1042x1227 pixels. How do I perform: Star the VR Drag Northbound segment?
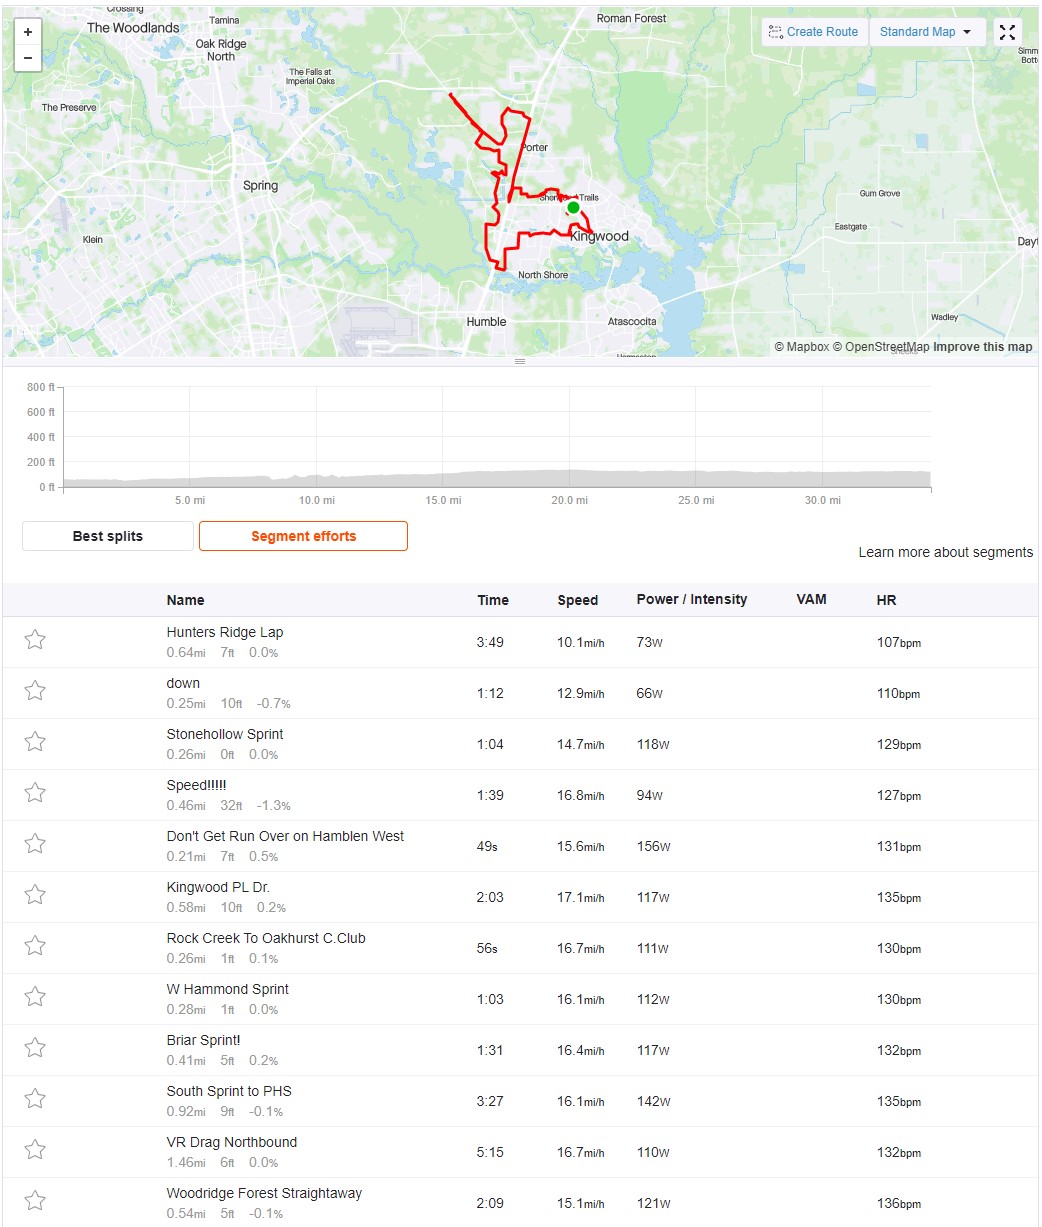[x=35, y=1150]
